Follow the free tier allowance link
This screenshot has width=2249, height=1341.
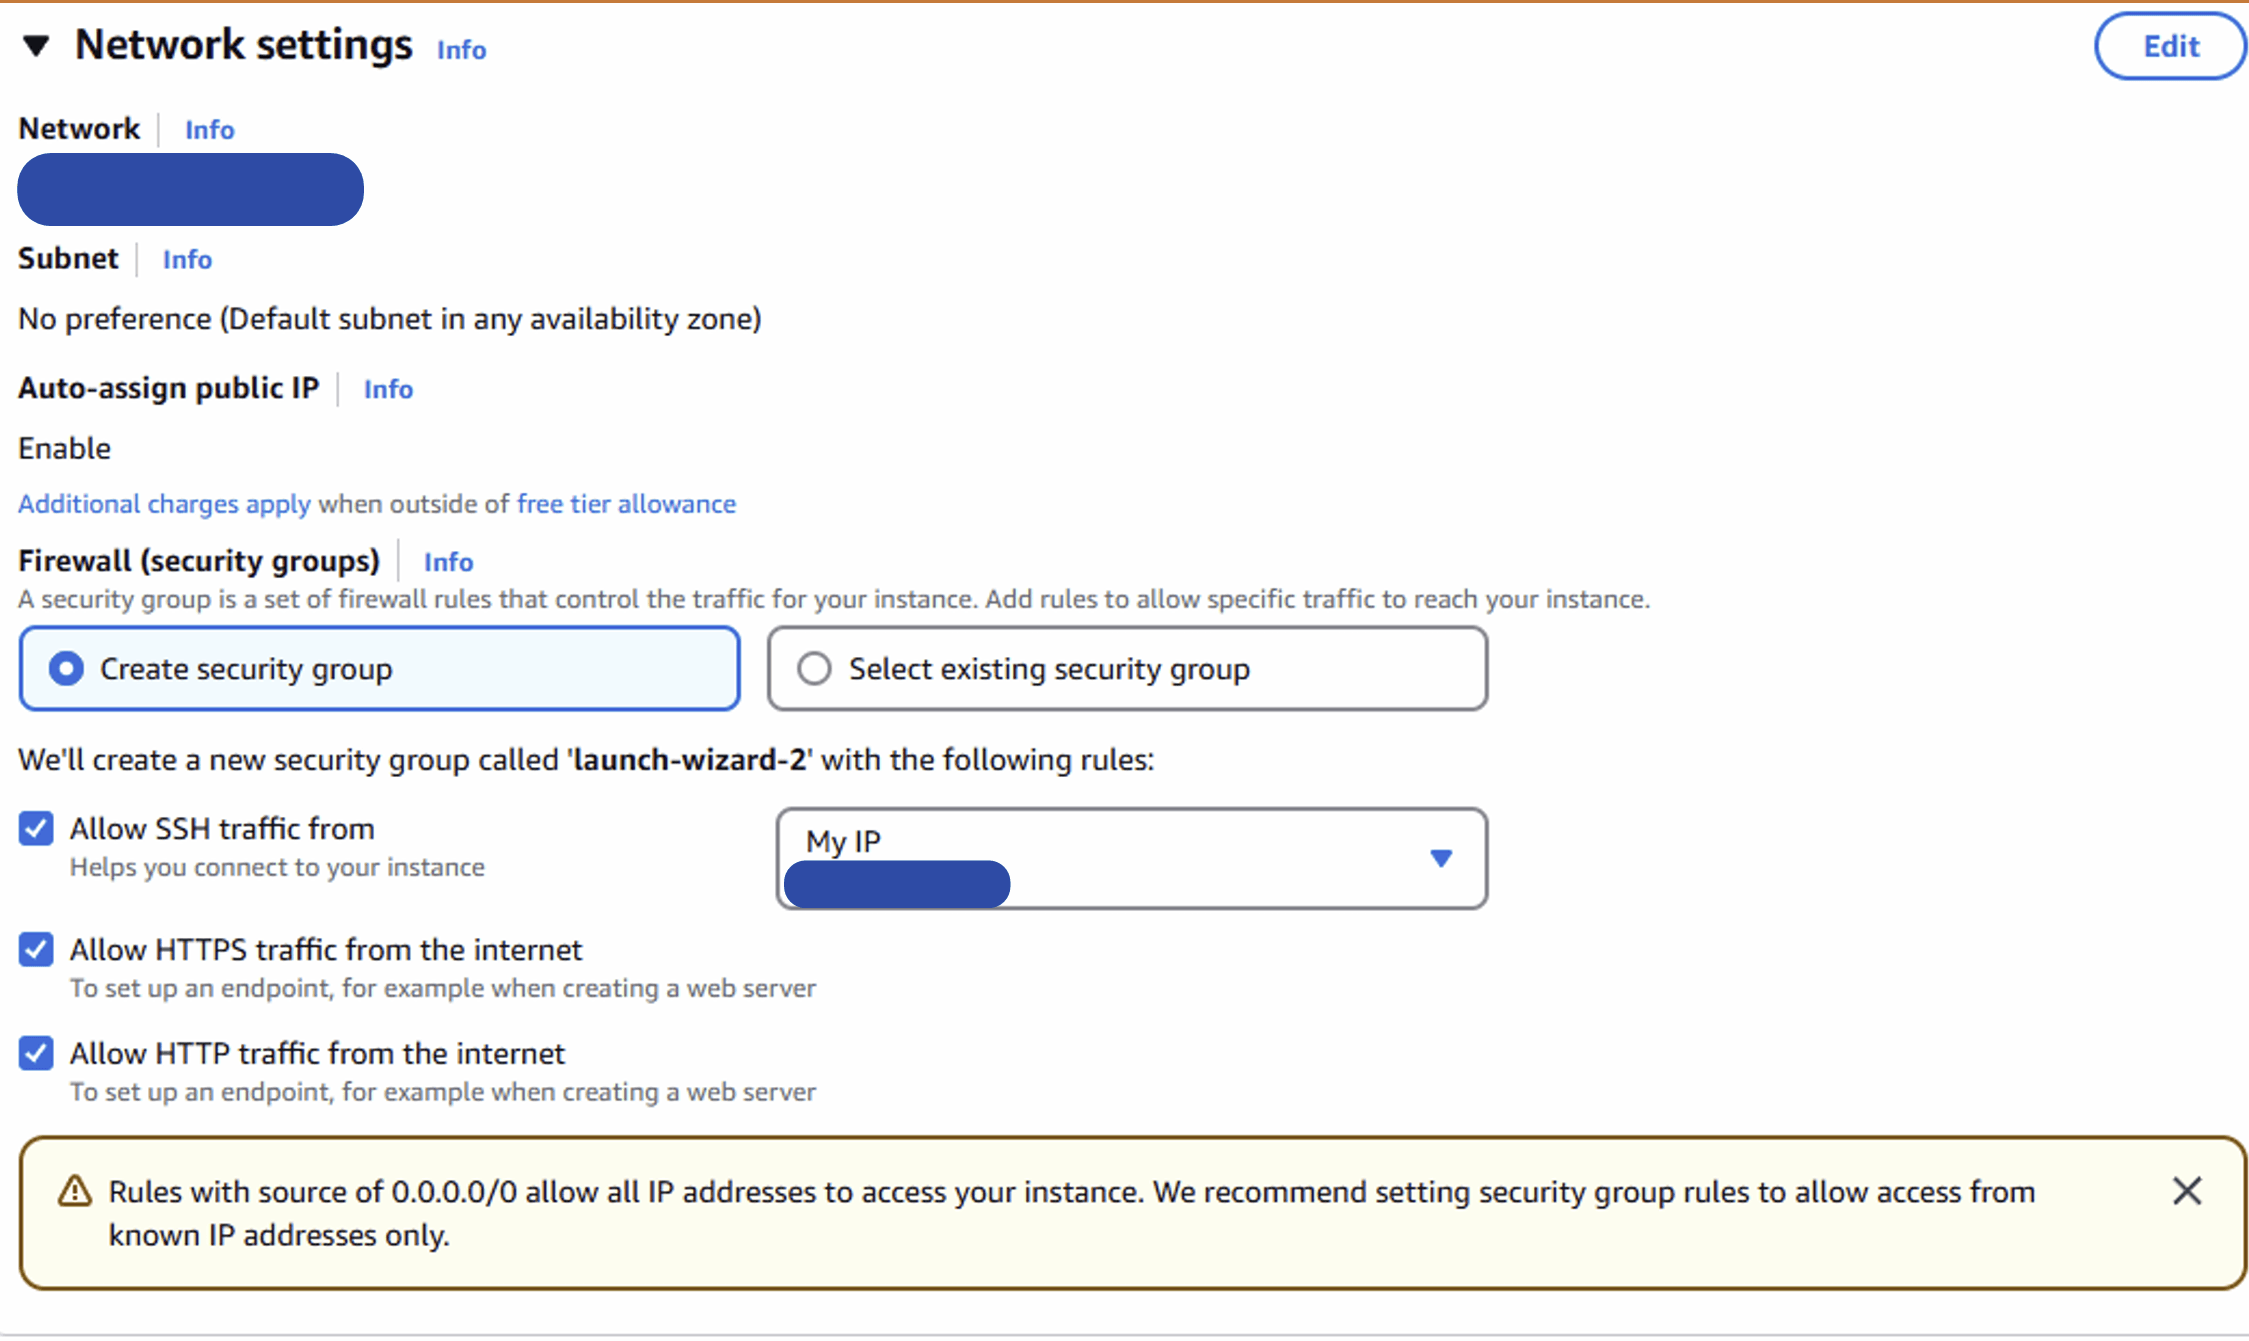click(626, 504)
